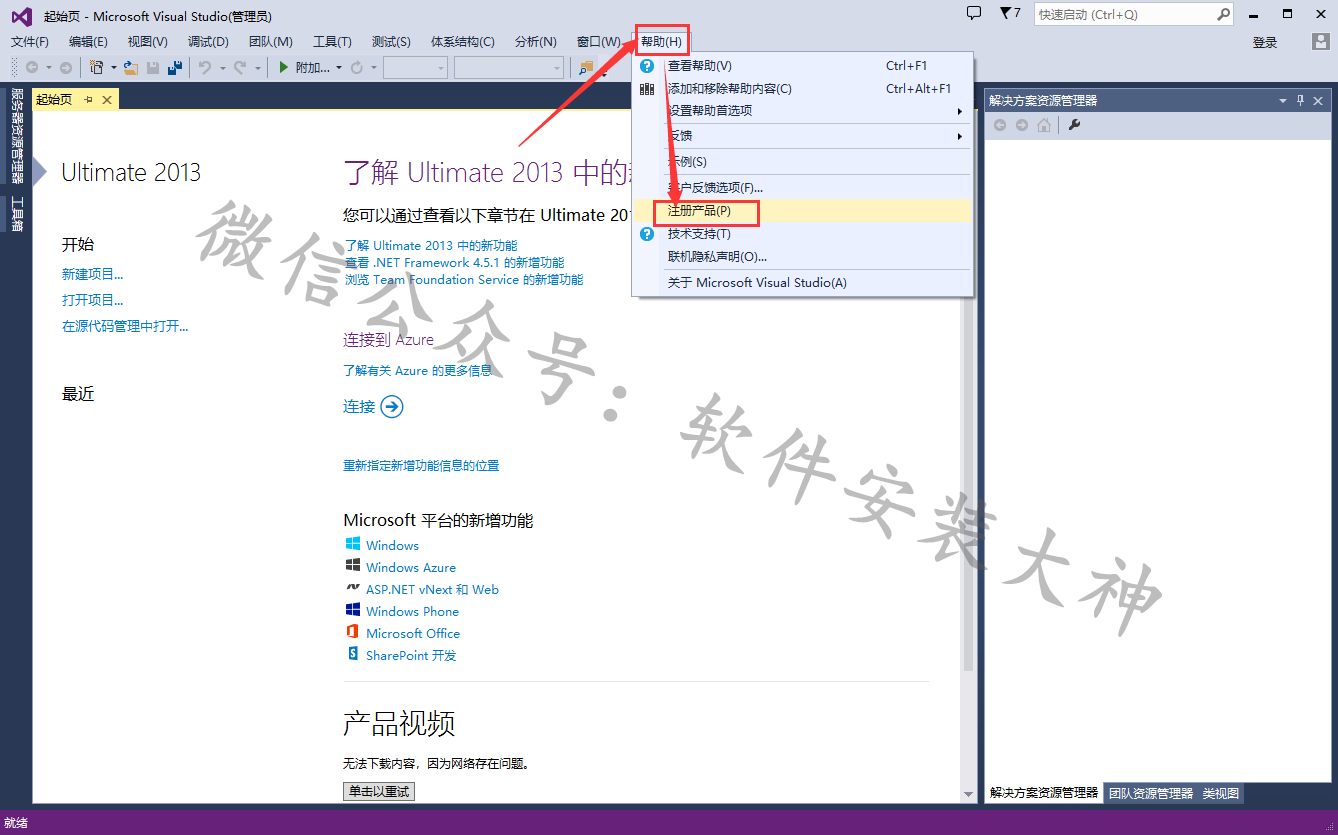Open the dropdown arrow beside New Project icon
The height and width of the screenshot is (835, 1338).
(x=113, y=68)
